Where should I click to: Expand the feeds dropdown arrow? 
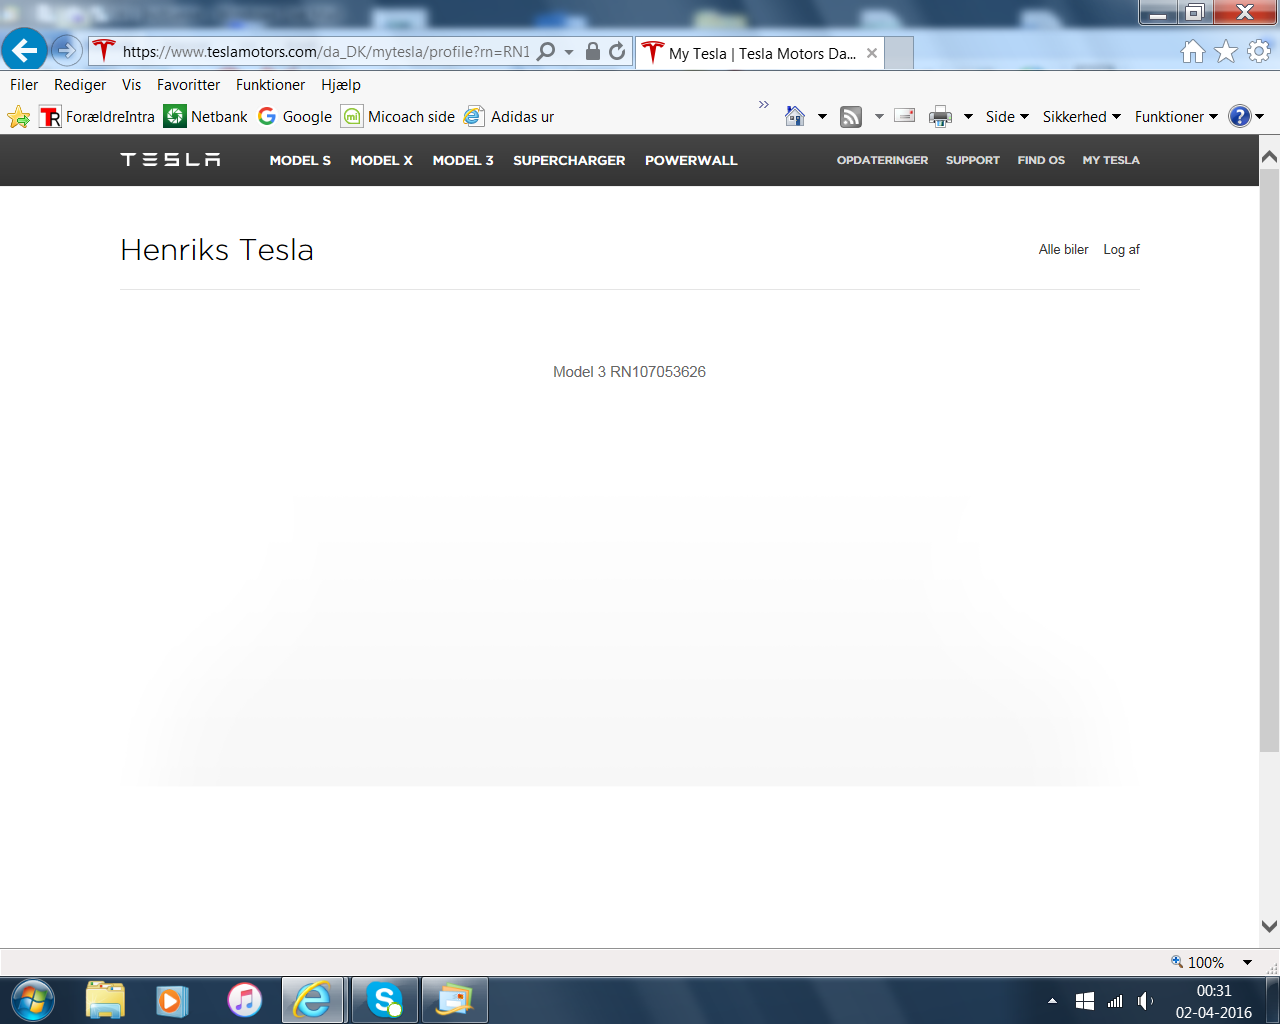(x=879, y=117)
